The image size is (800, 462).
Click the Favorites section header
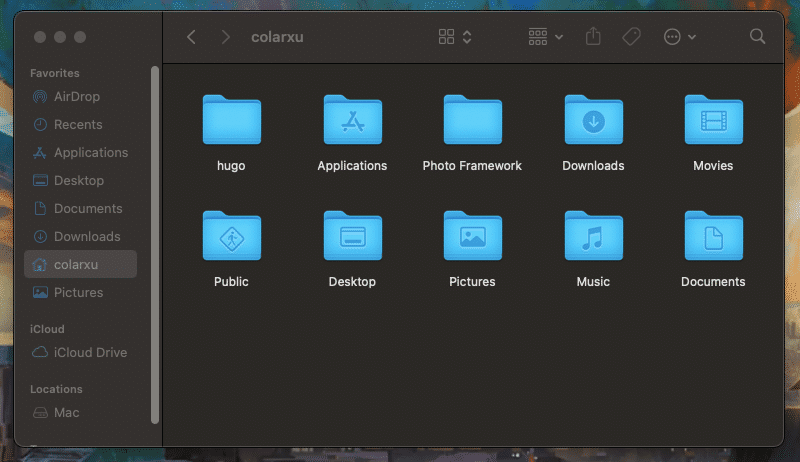[x=55, y=73]
